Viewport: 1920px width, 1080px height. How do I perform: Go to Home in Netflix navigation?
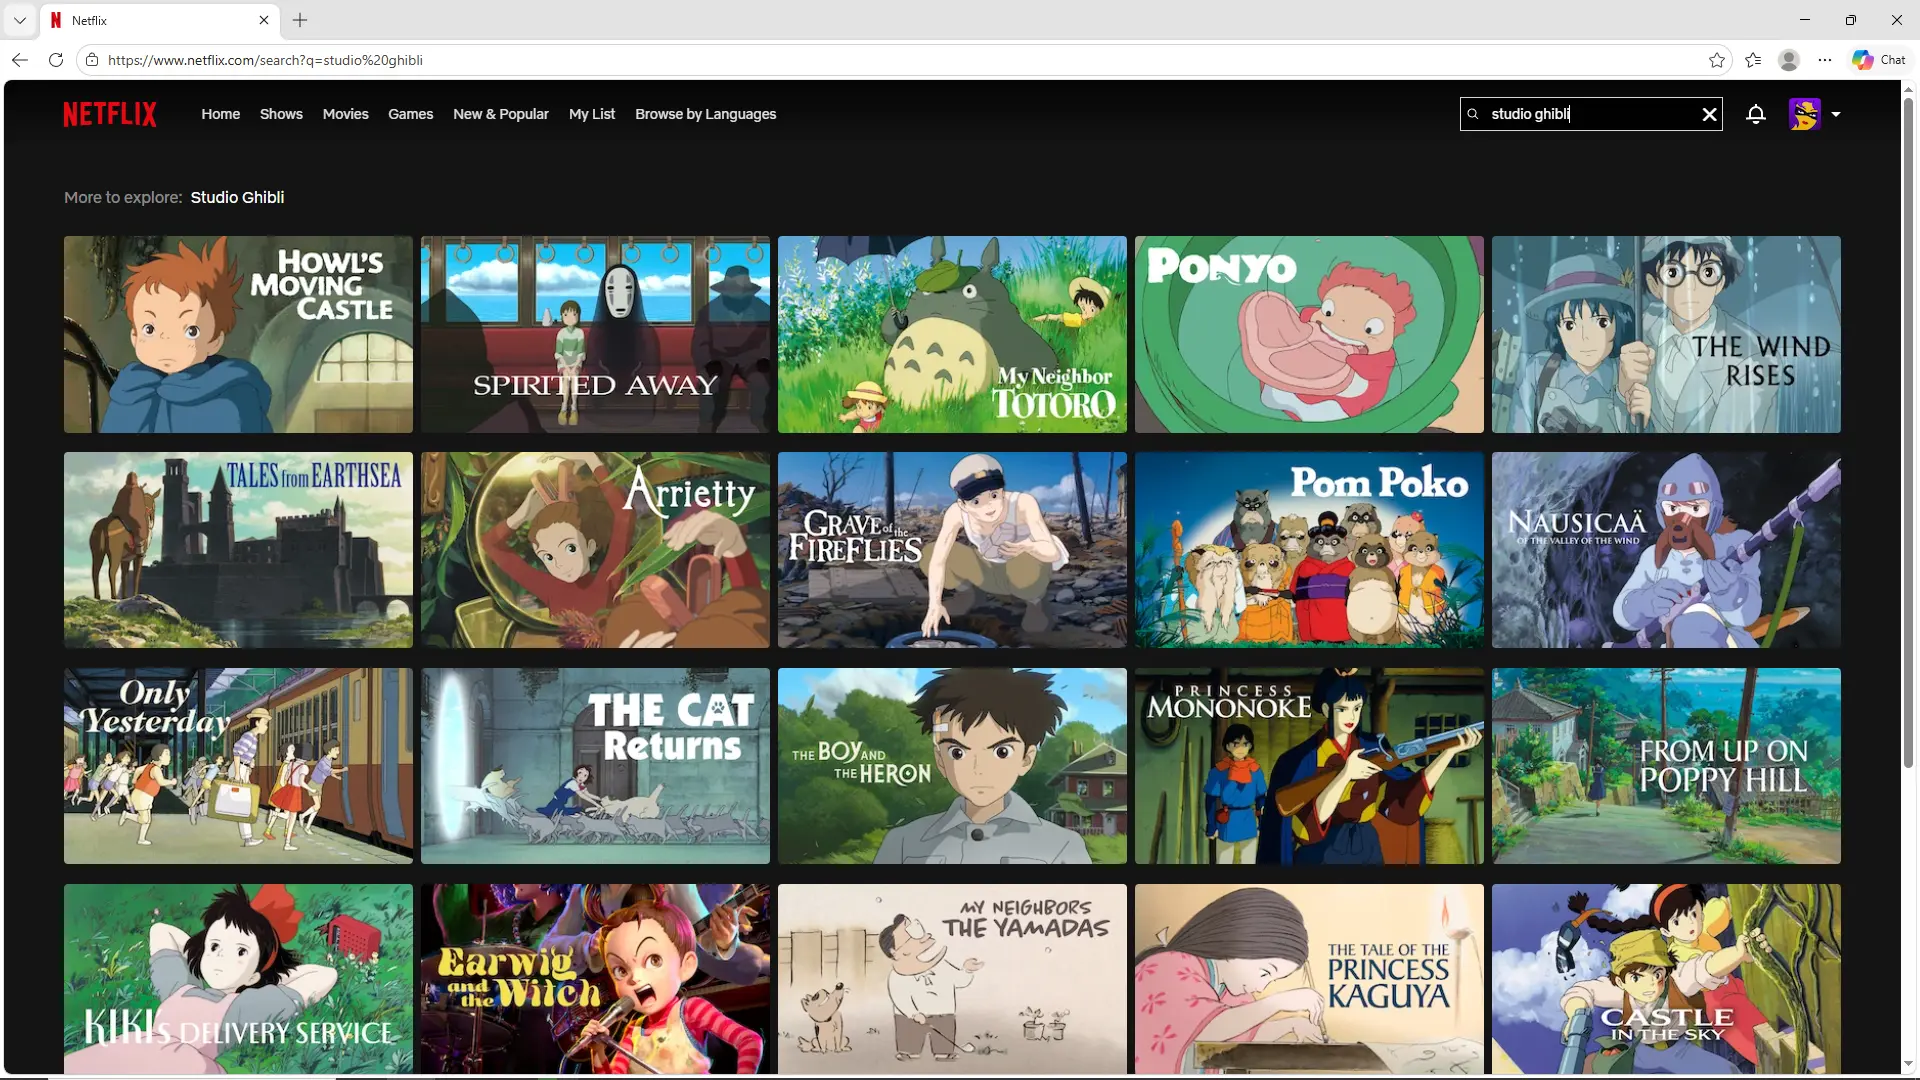click(x=221, y=114)
